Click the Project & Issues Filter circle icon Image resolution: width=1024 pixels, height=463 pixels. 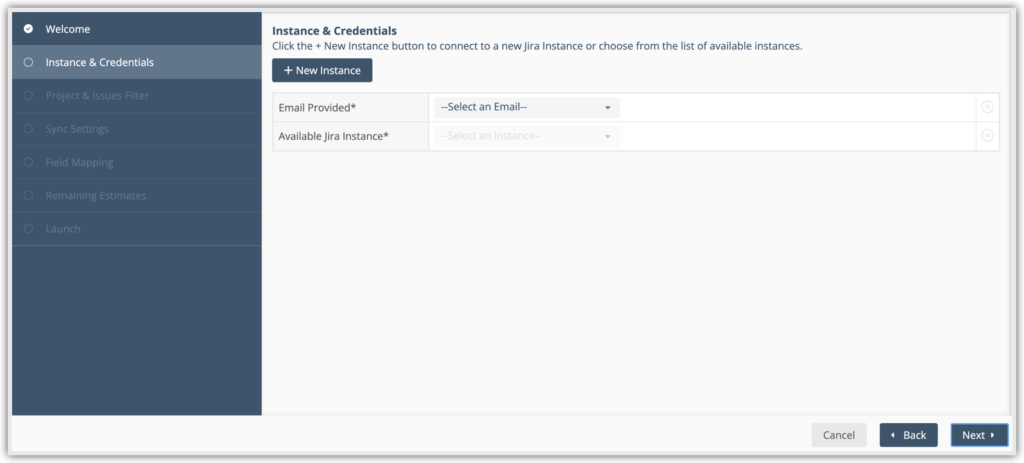[x=28, y=96]
